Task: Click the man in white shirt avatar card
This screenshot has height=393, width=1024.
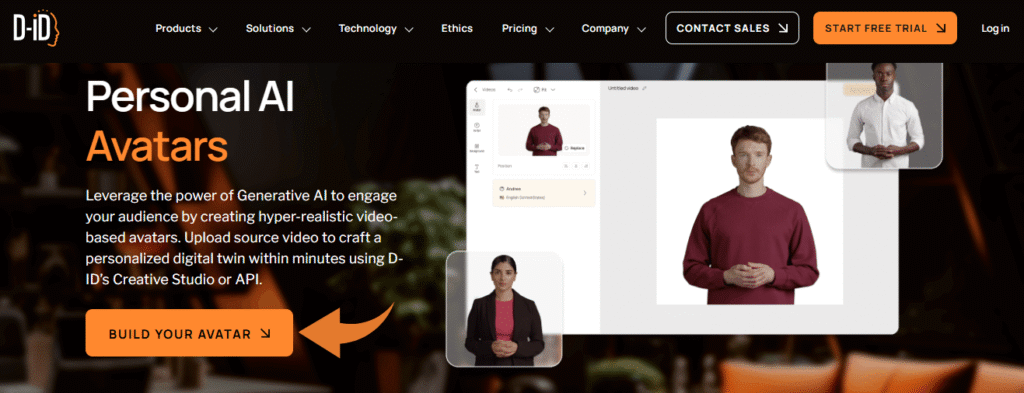Action: (884, 115)
